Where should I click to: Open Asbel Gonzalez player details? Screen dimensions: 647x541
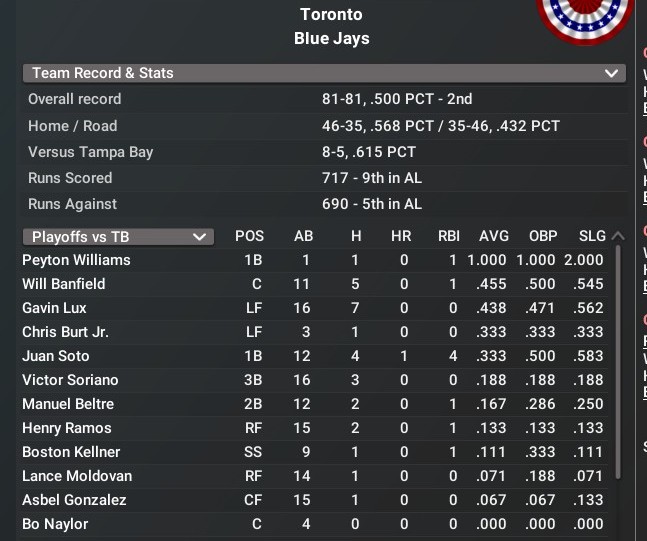coord(74,500)
